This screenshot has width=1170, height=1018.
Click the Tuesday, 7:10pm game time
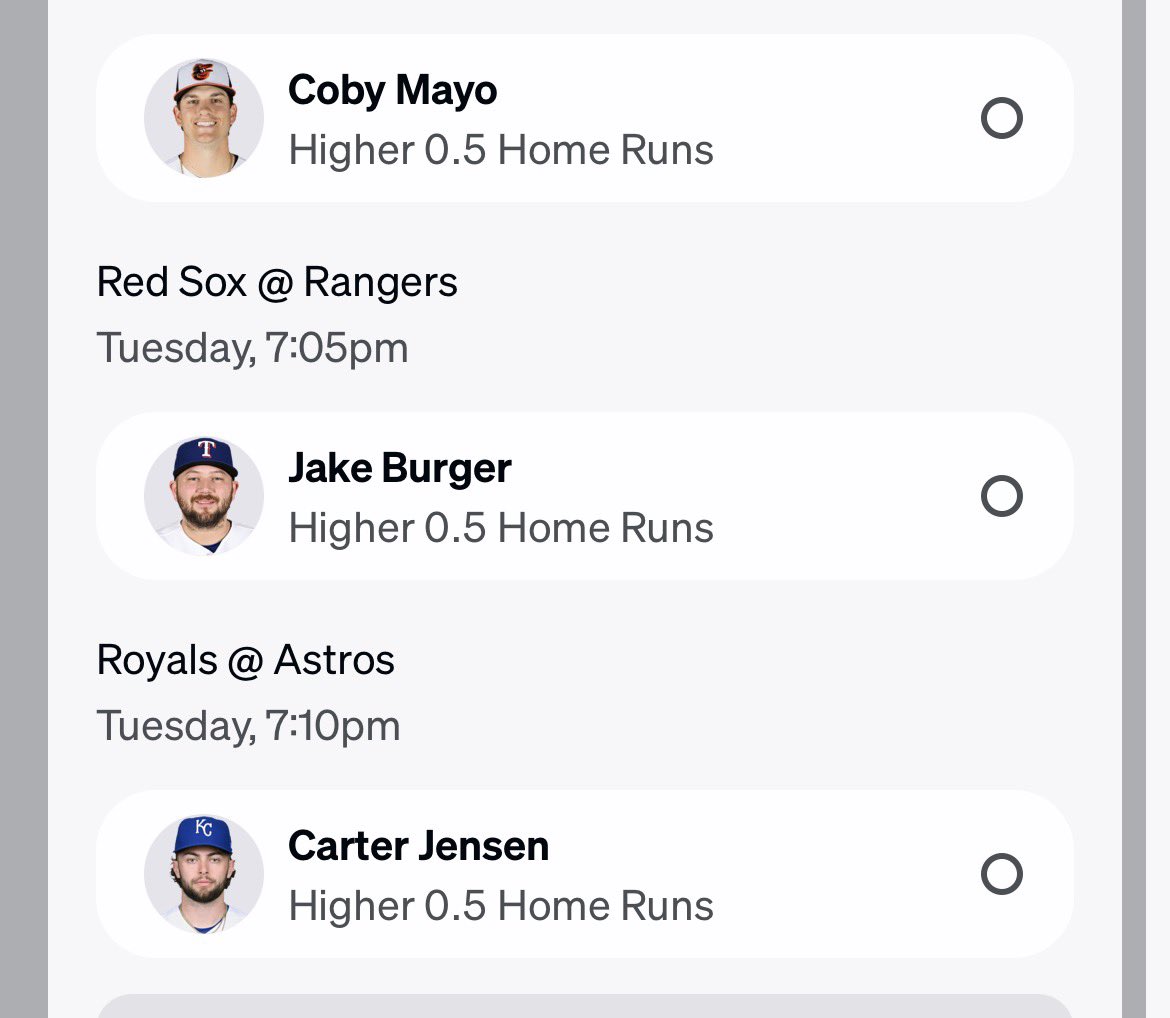pyautogui.click(x=248, y=726)
